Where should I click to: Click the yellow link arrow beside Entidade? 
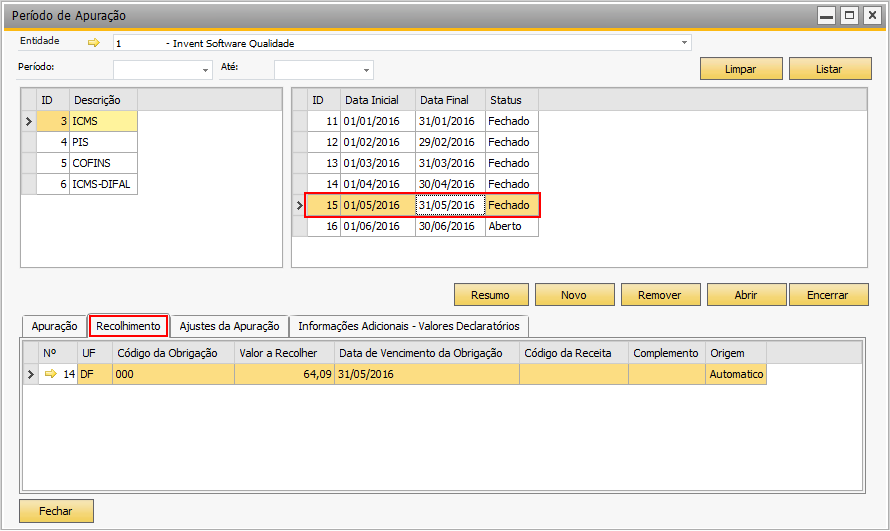[94, 43]
